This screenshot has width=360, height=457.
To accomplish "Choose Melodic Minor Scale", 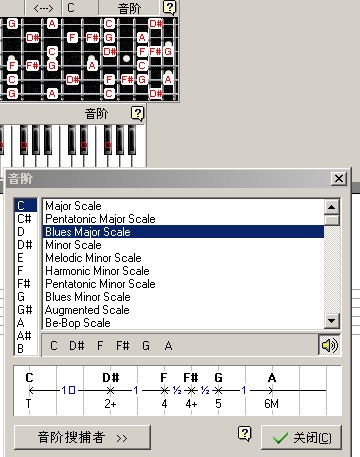I will click(x=183, y=258).
